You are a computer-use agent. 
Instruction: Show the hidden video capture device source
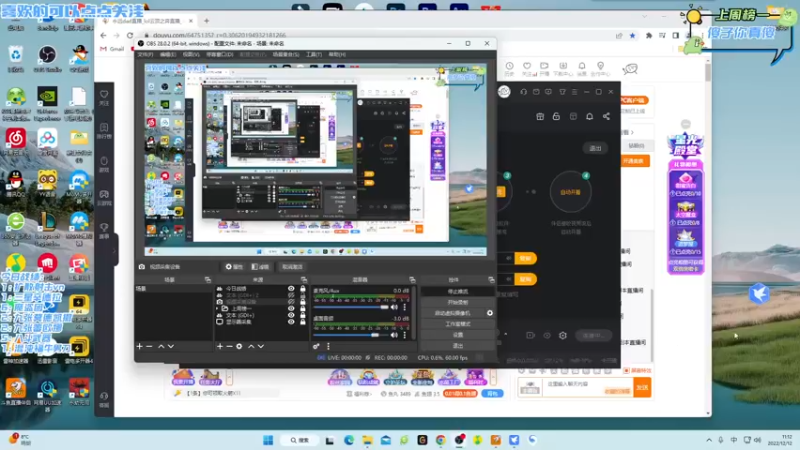pyautogui.click(x=291, y=302)
